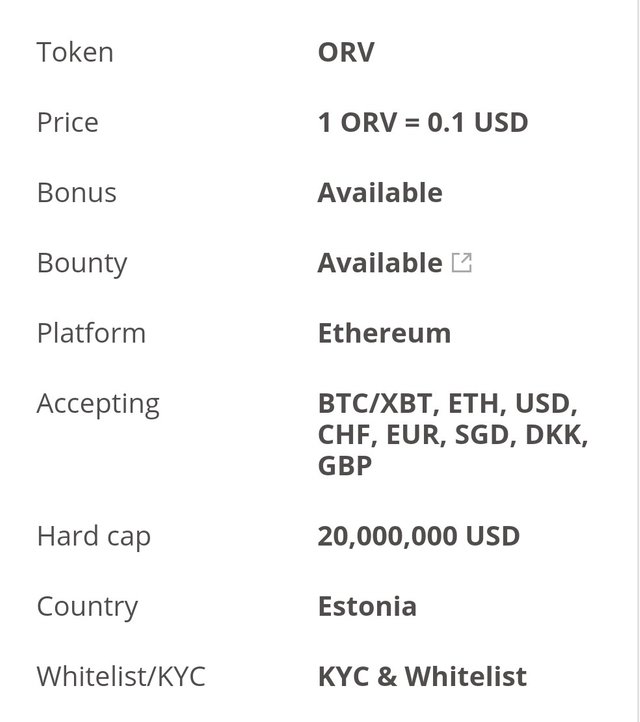Open the Bounty external link icon

(462, 263)
